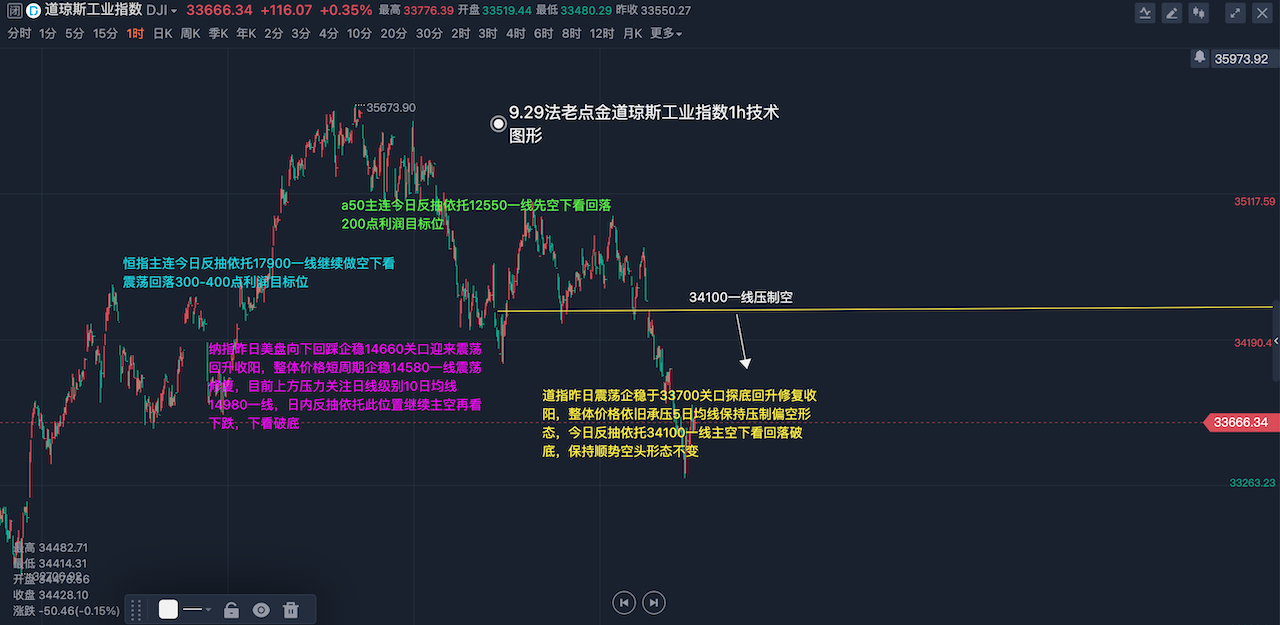Select the drawing pencil tool icon
1280x625 pixels.
click(x=1170, y=12)
